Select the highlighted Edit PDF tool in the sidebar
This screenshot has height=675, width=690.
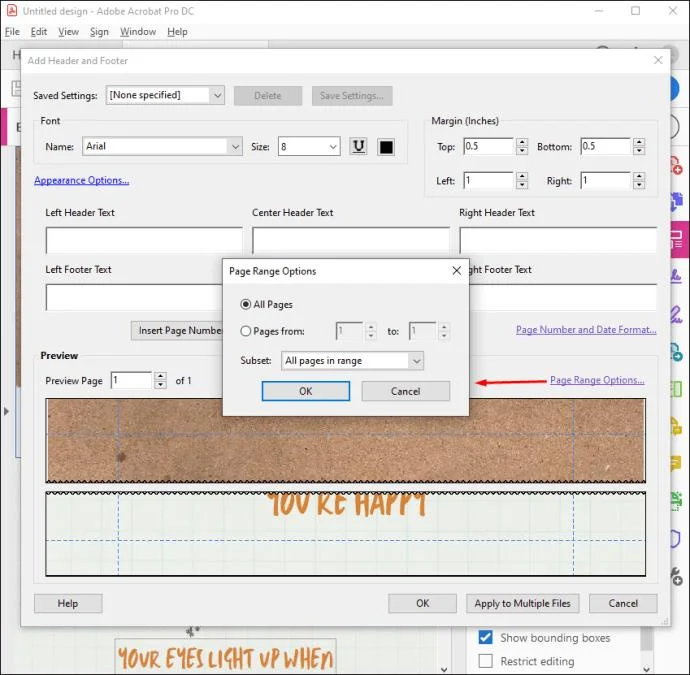pos(679,238)
